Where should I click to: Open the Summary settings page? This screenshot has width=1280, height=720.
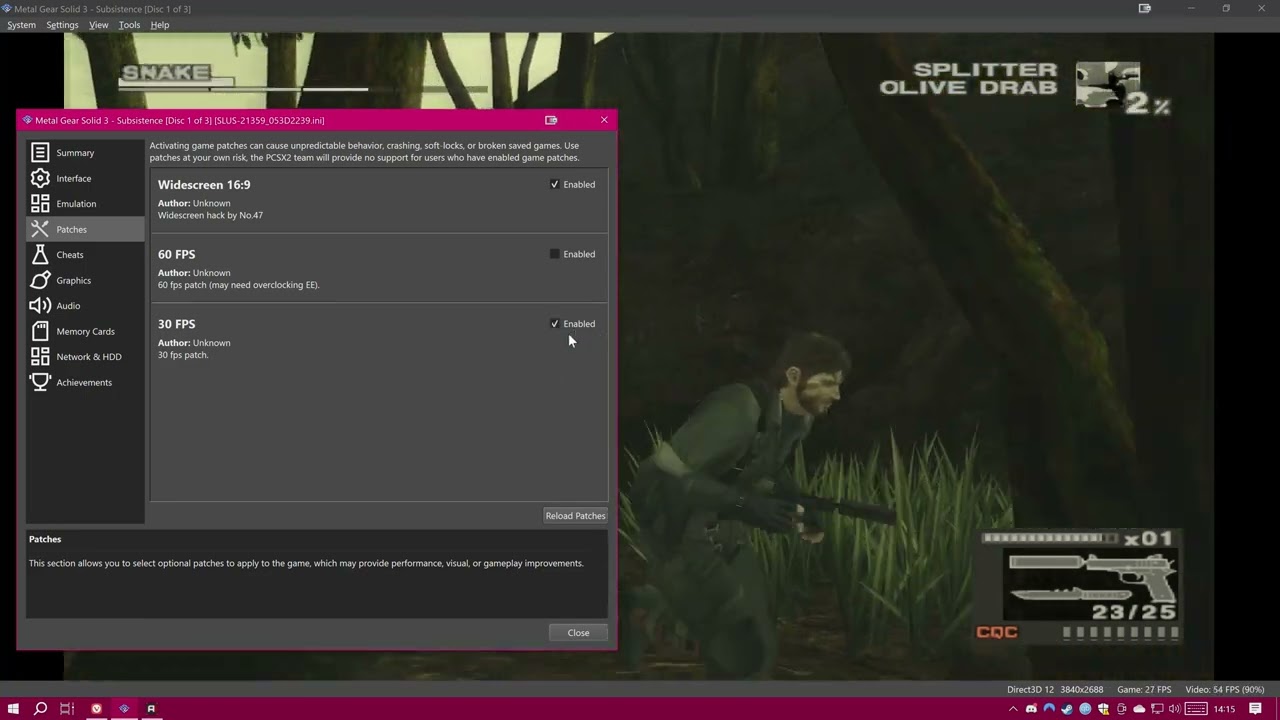pyautogui.click(x=85, y=153)
